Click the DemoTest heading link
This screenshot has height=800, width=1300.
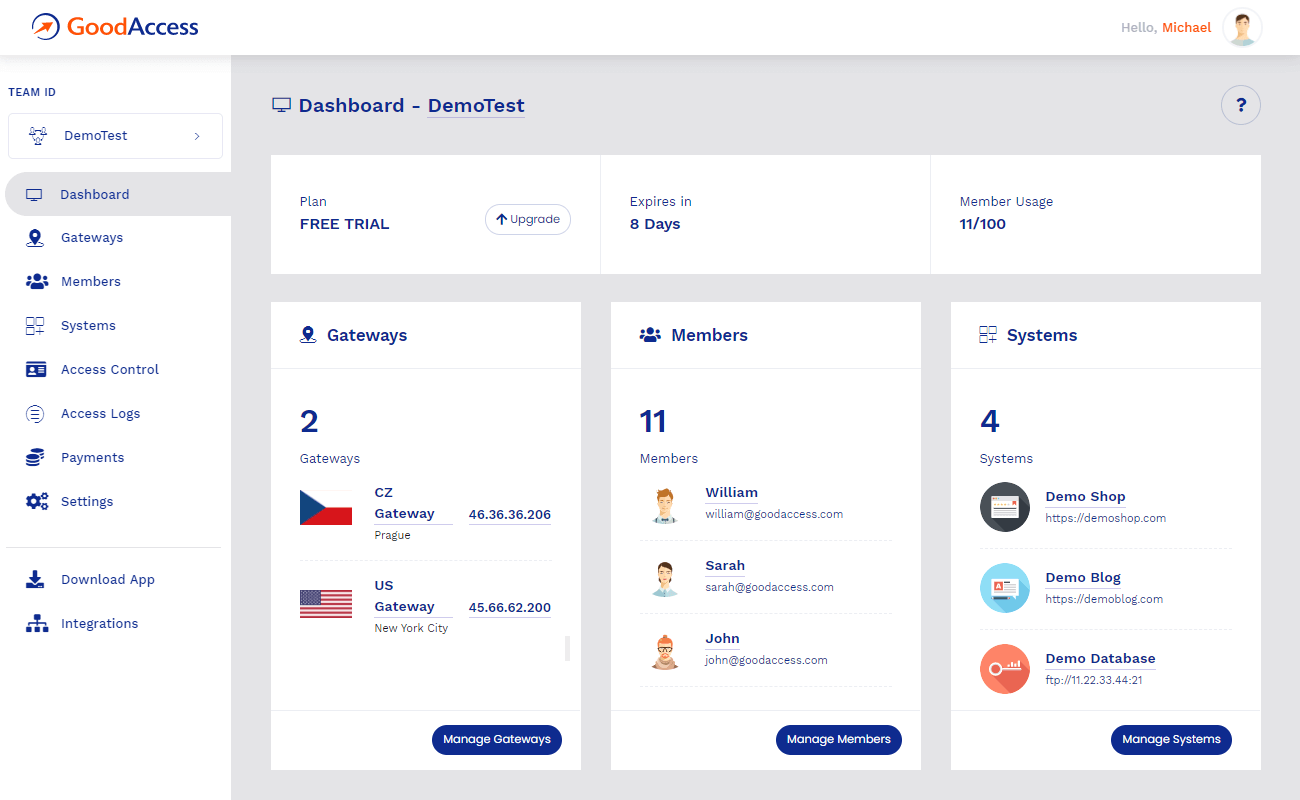point(476,106)
